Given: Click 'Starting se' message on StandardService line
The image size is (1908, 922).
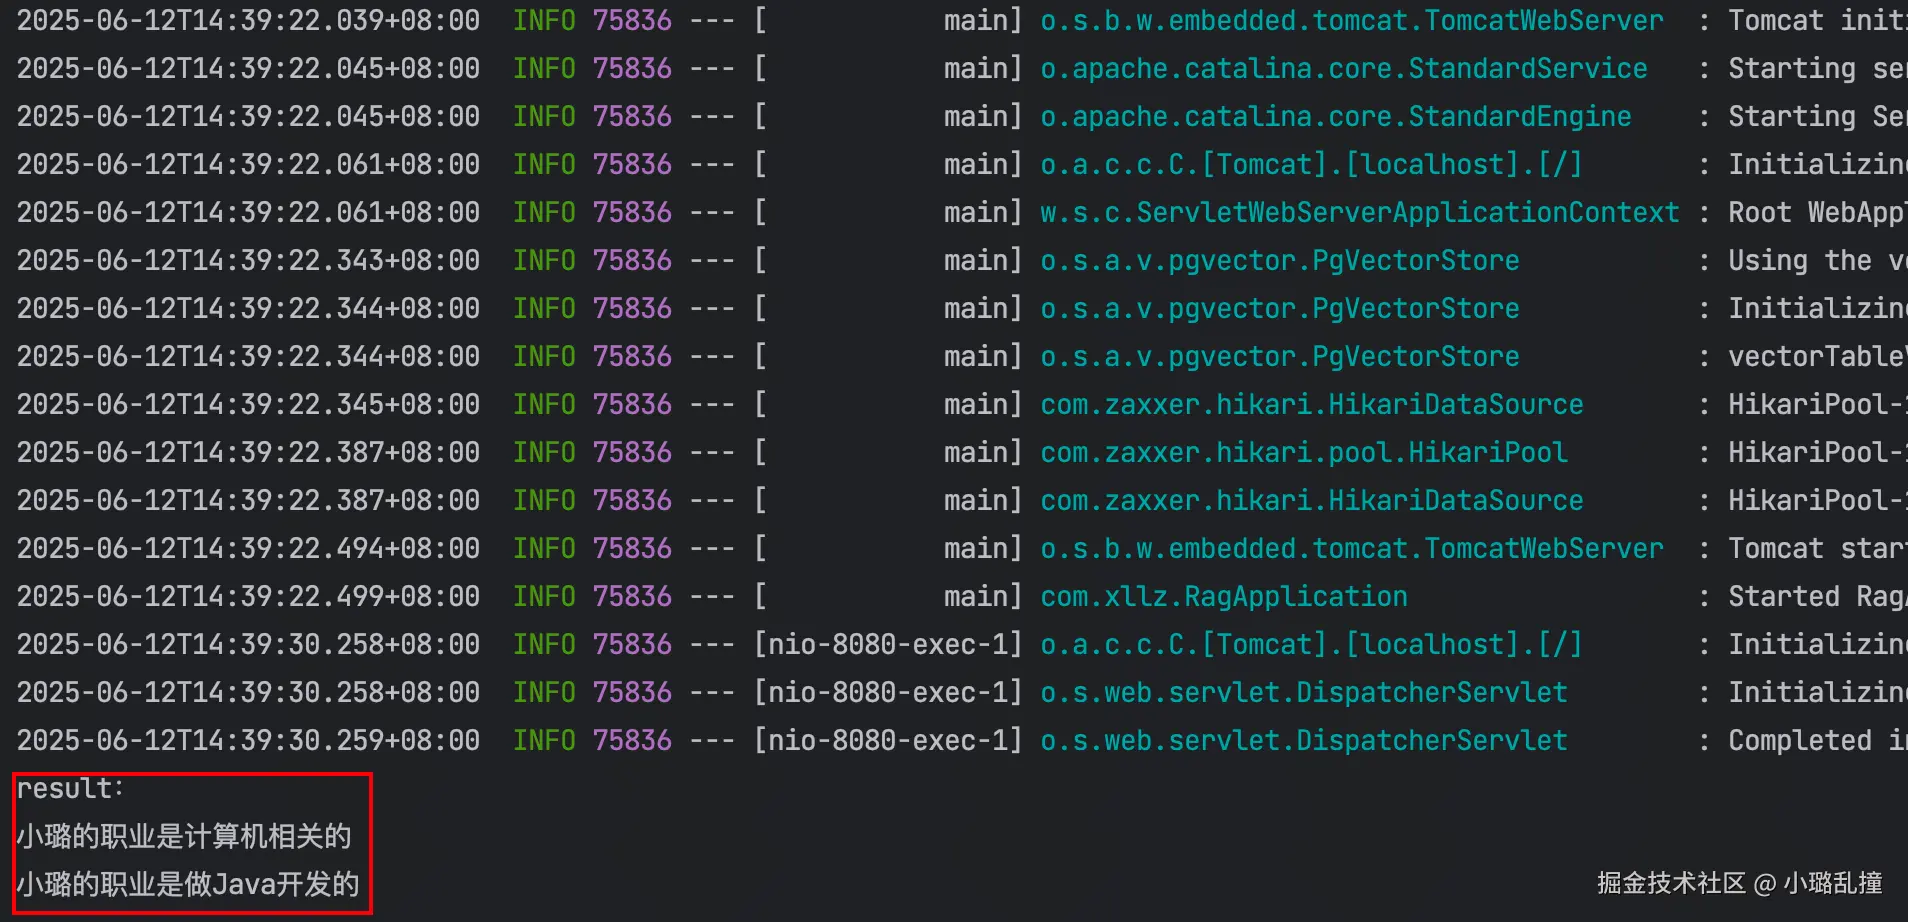Looking at the screenshot, I should [x=1817, y=68].
